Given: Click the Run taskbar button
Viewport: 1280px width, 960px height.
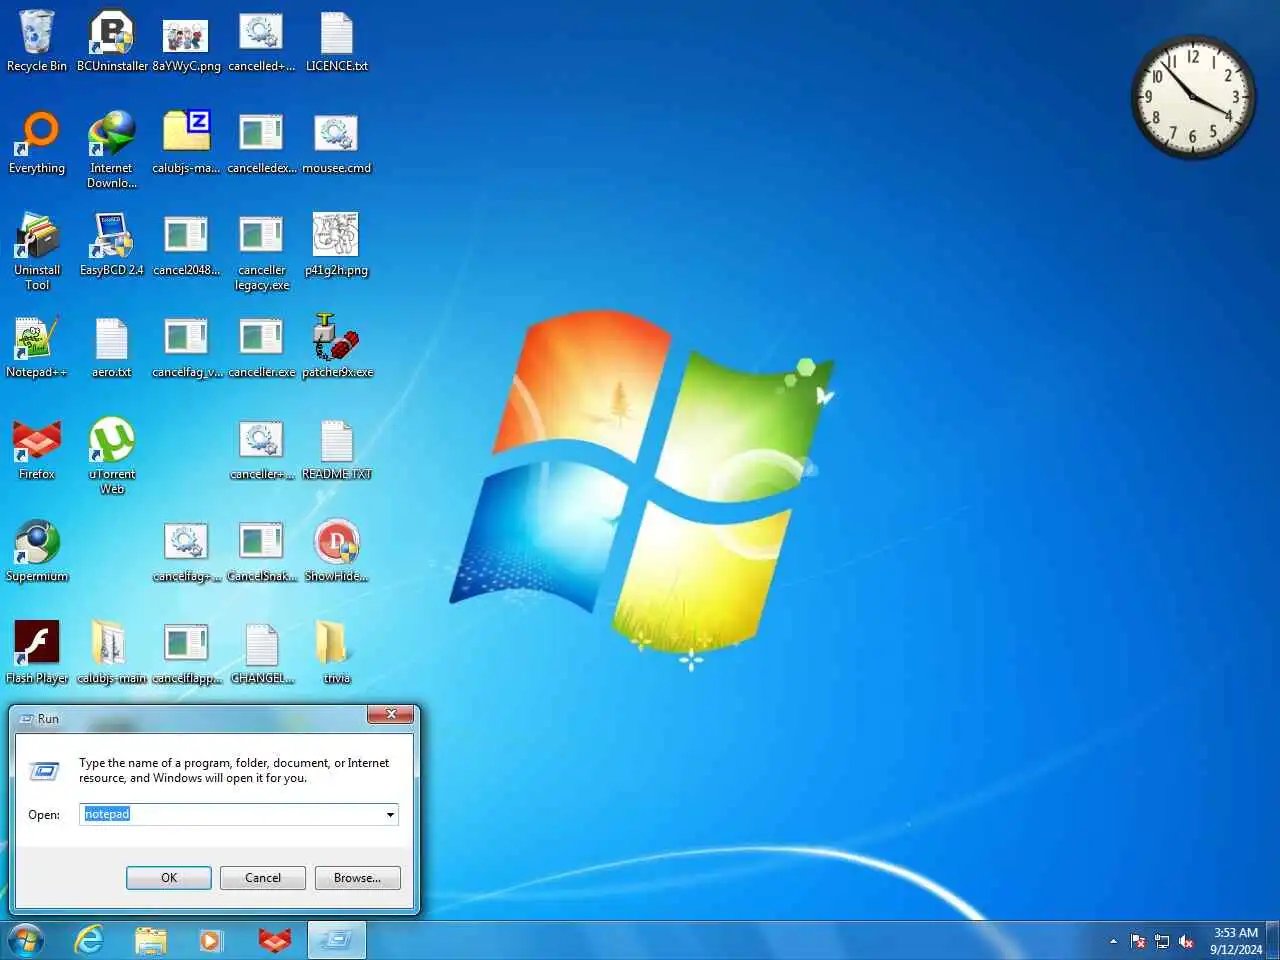Looking at the screenshot, I should [337, 941].
